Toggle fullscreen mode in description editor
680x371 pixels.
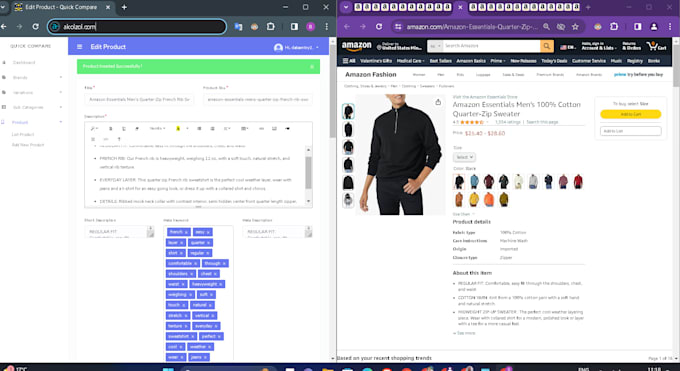(93, 139)
